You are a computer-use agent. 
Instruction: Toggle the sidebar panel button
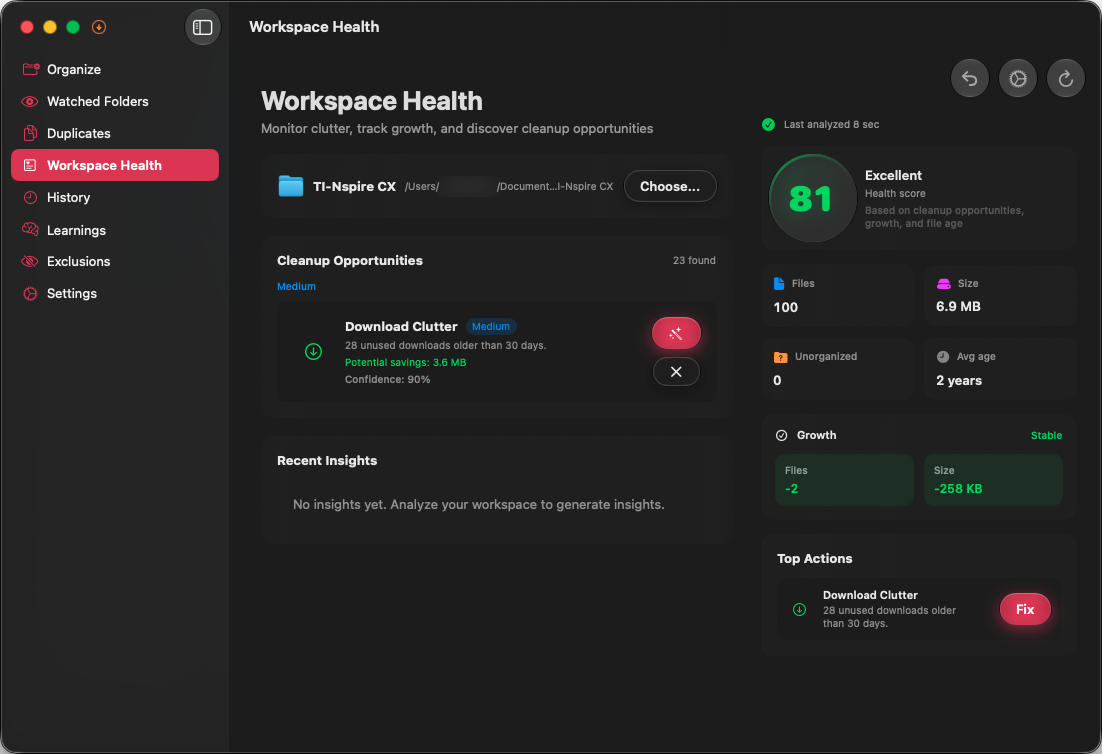202,27
